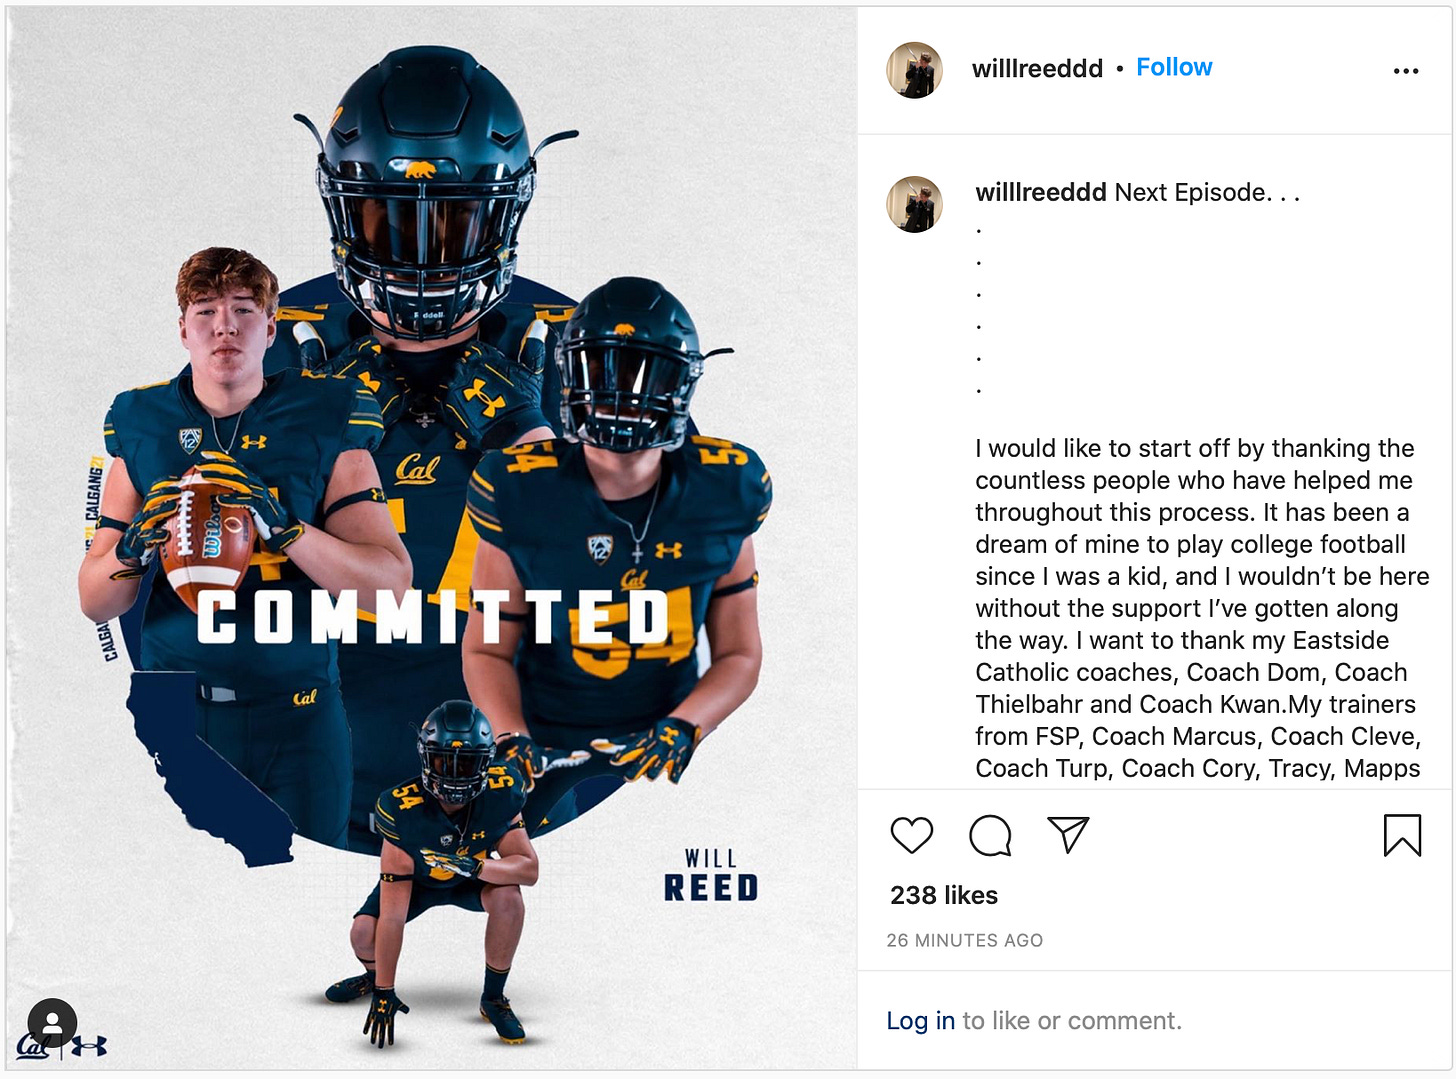Save post with the bookmark icon
This screenshot has height=1079, width=1456.
(1402, 835)
